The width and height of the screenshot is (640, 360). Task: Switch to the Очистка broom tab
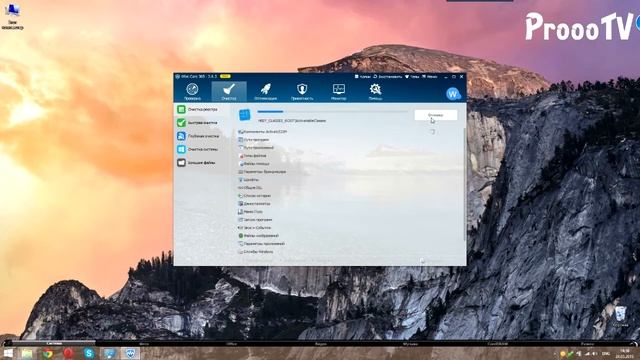point(229,91)
